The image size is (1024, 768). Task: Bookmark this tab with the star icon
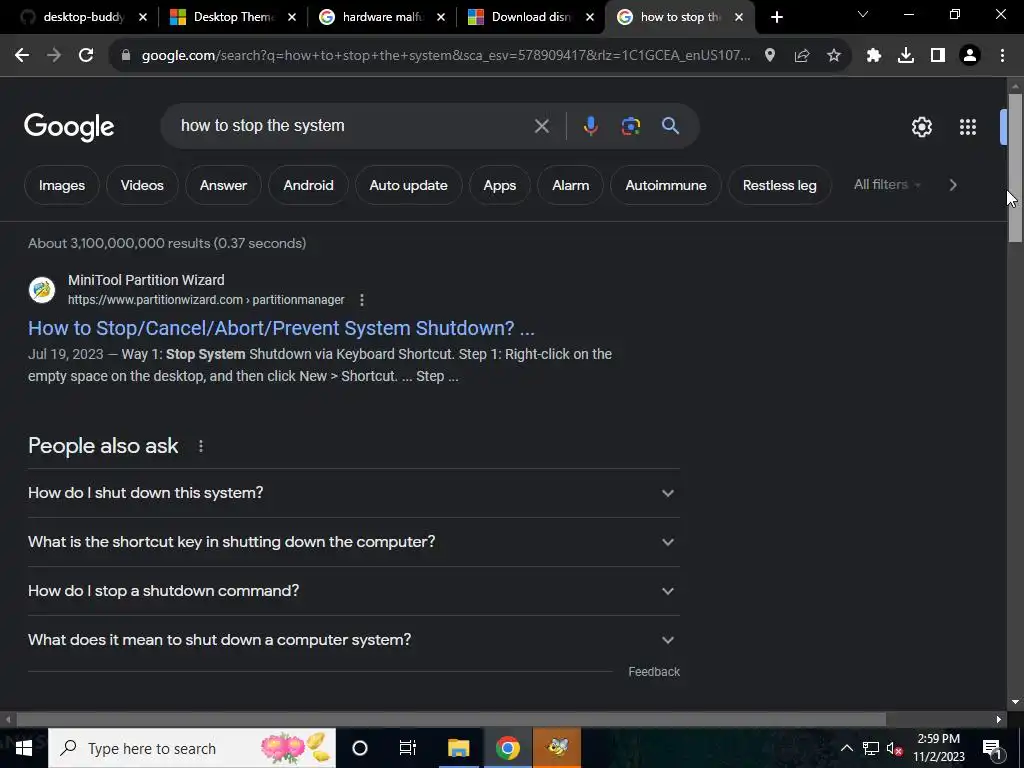pyautogui.click(x=834, y=56)
